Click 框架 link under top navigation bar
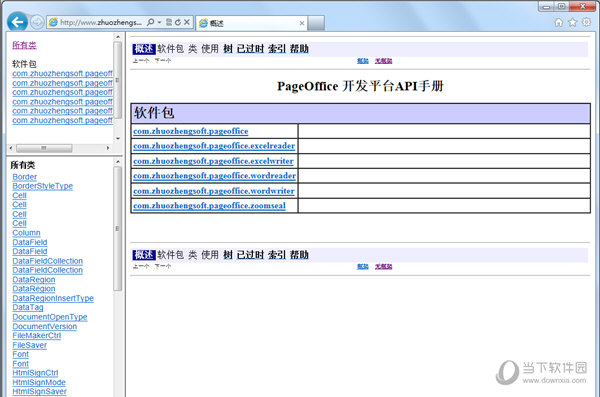 tap(363, 61)
